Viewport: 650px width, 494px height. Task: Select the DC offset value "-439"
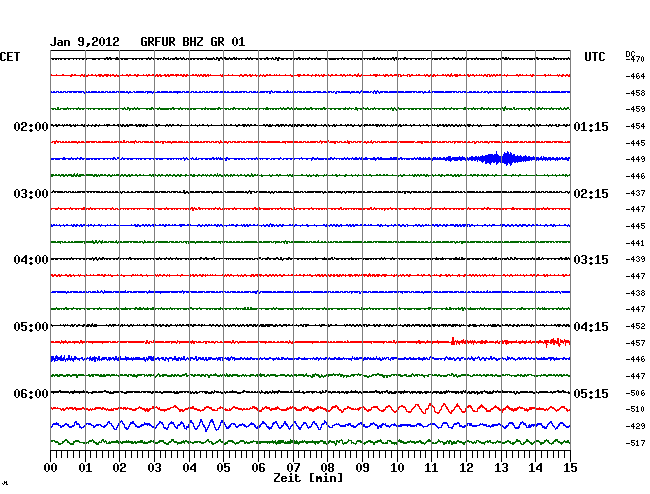pyautogui.click(x=635, y=259)
